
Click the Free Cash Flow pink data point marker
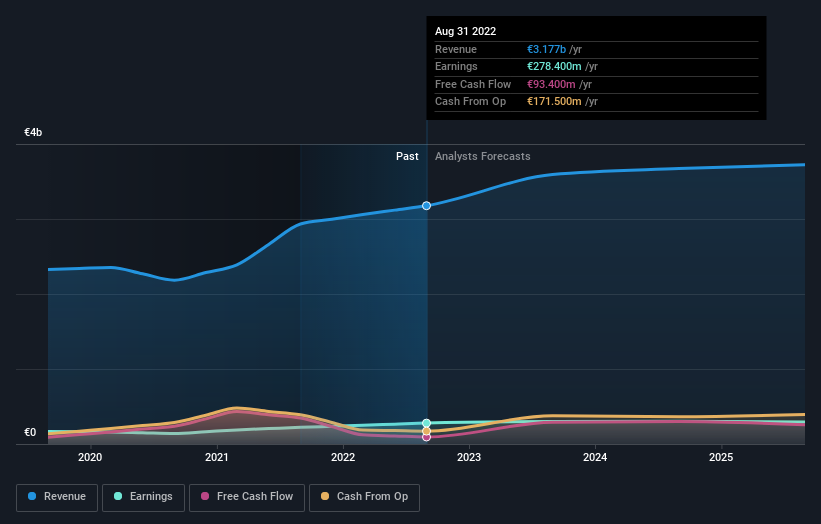tap(427, 437)
